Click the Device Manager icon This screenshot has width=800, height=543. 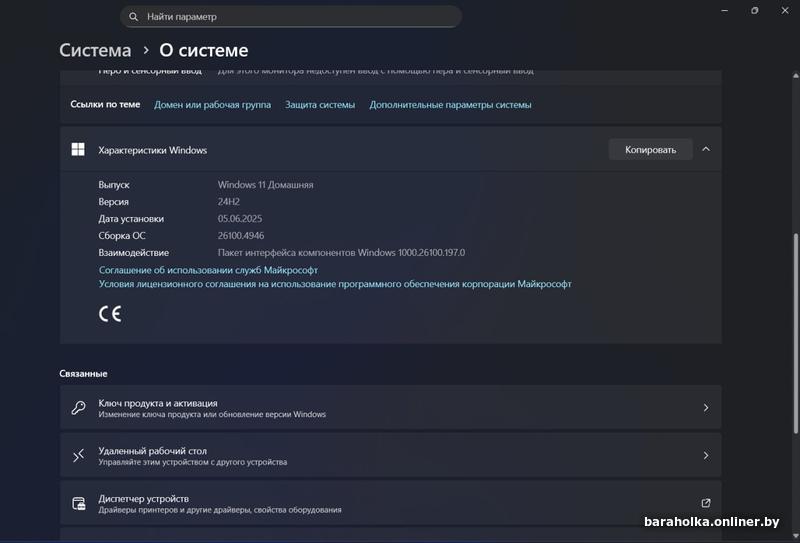78,503
